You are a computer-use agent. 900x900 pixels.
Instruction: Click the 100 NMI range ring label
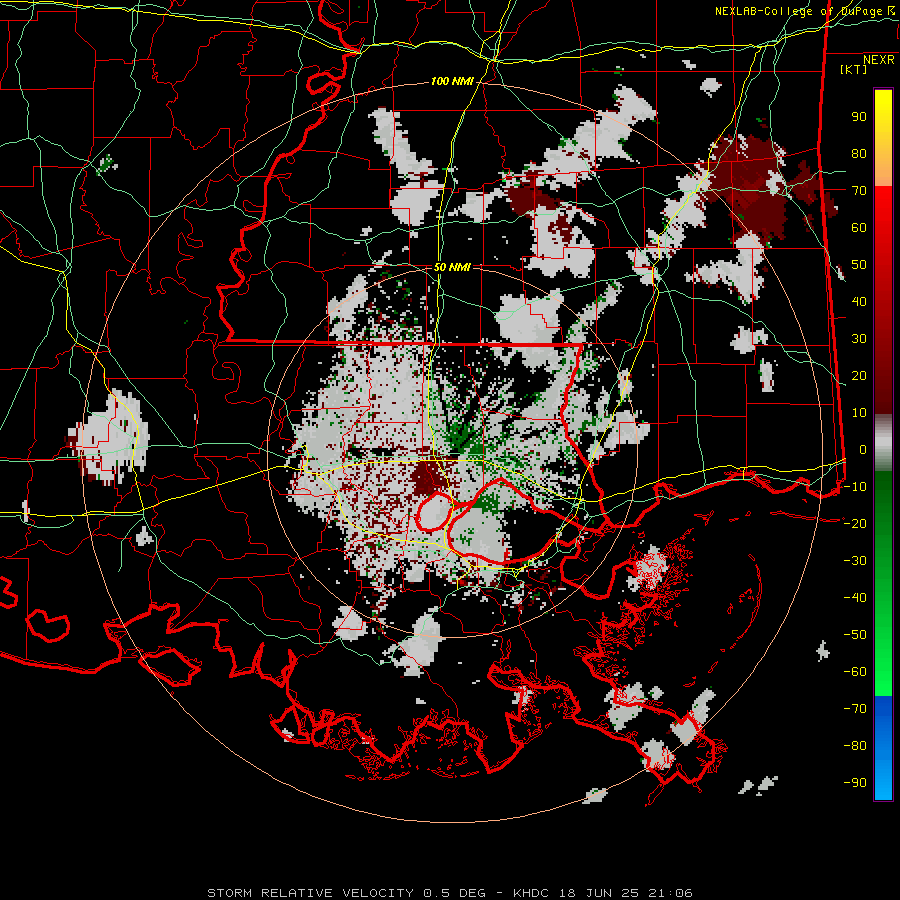452,82
